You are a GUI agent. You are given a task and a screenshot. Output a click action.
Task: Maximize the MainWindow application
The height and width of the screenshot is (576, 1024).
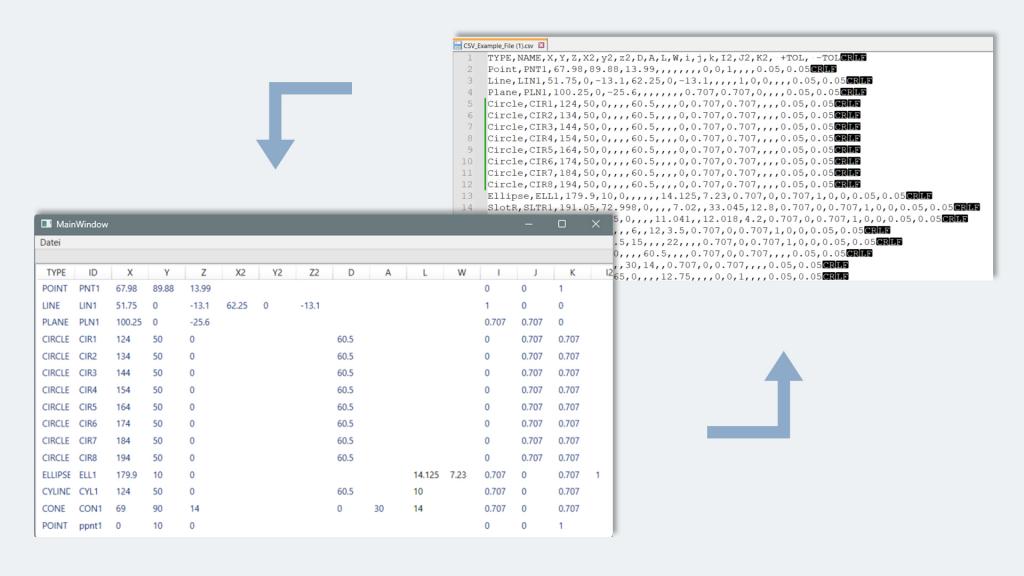click(x=562, y=224)
